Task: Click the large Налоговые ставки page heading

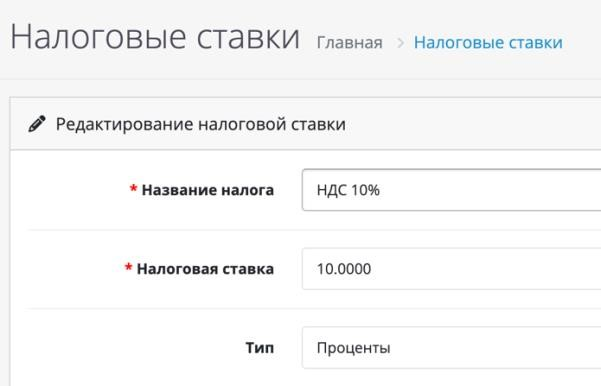Action: (155, 37)
